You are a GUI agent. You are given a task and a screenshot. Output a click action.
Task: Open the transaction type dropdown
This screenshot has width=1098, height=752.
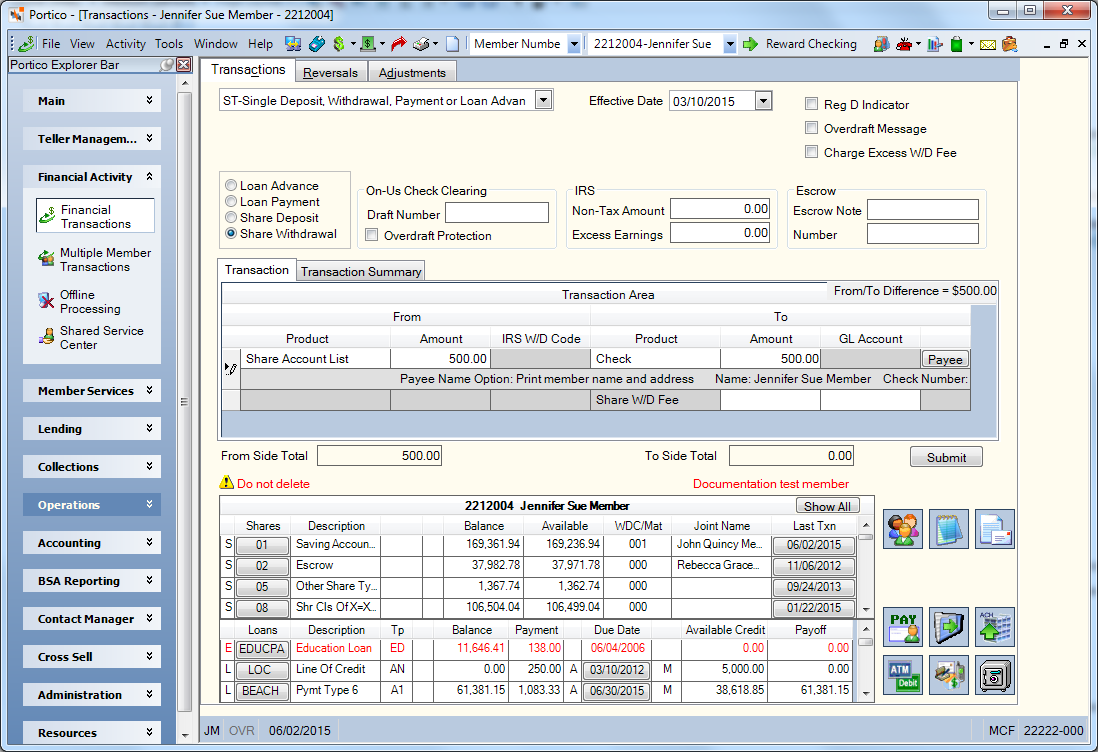543,100
